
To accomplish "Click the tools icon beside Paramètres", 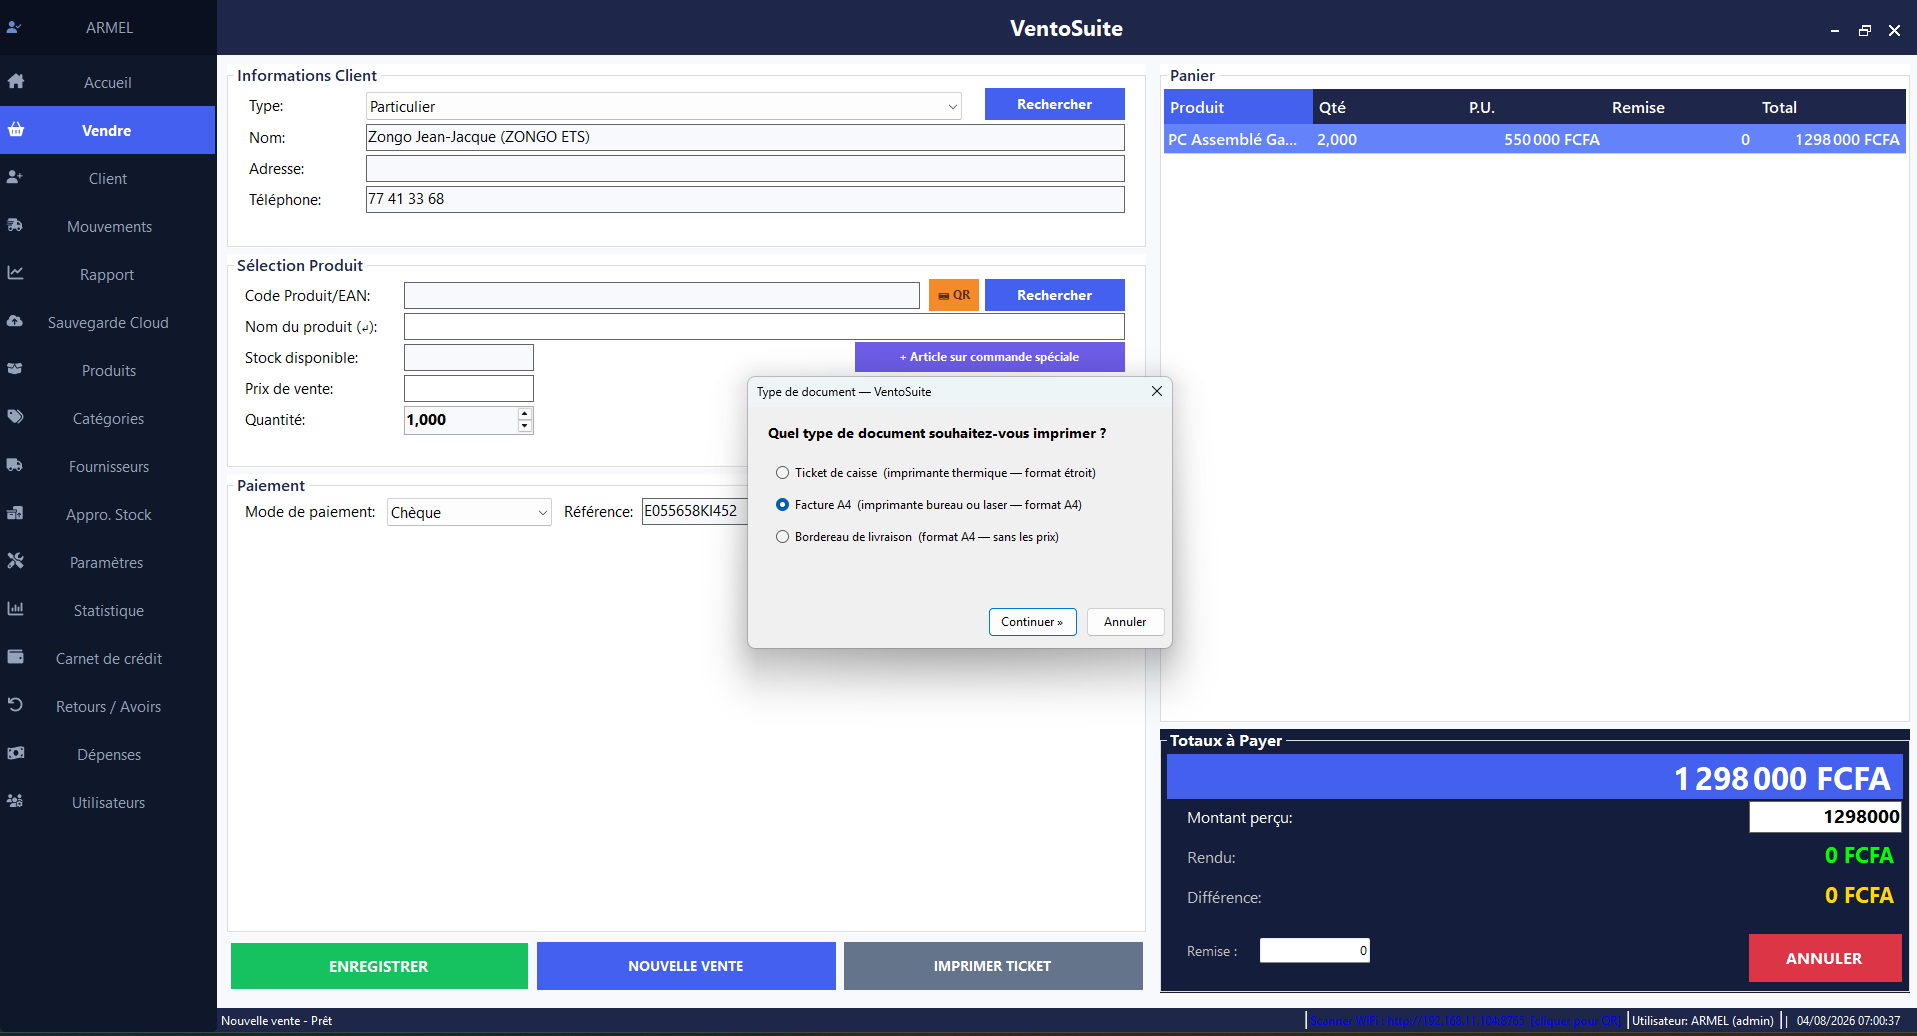I will [x=15, y=561].
